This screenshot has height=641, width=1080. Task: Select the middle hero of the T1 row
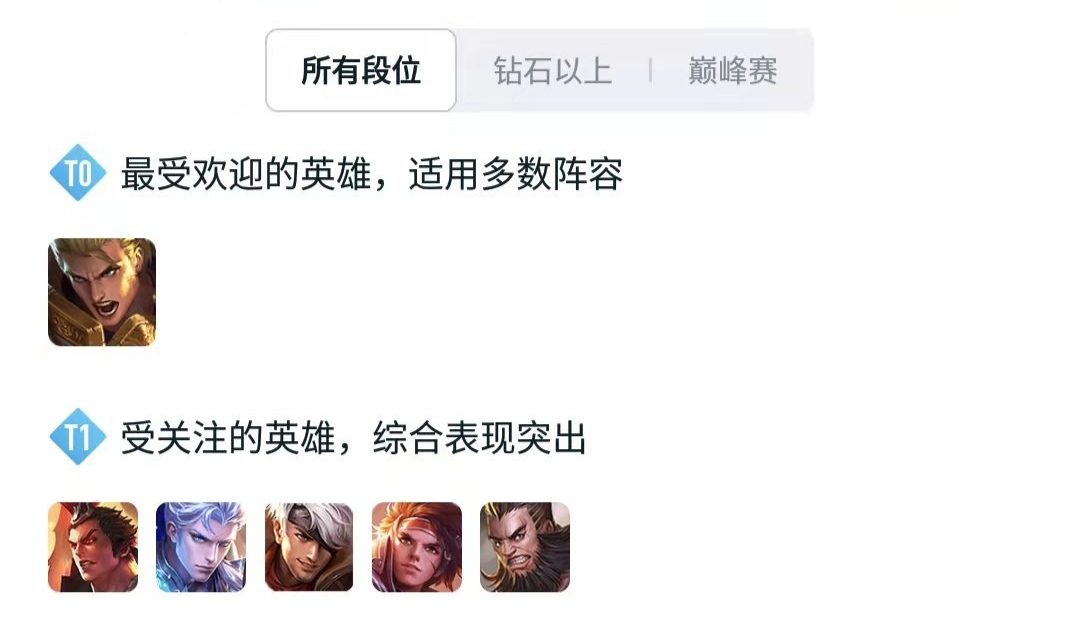pyautogui.click(x=309, y=547)
